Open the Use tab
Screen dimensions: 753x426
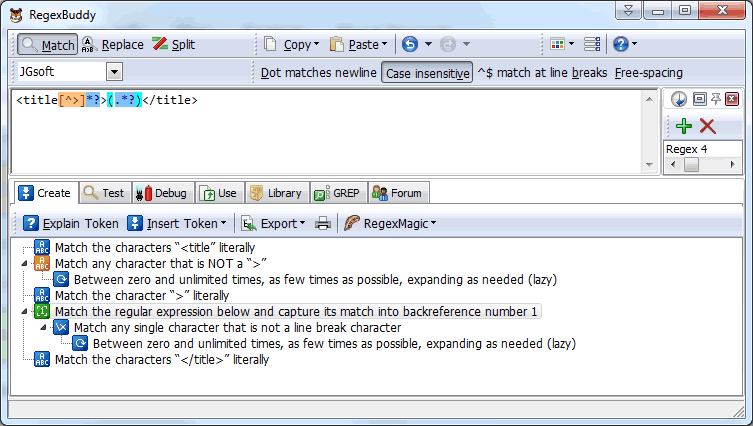tap(219, 193)
